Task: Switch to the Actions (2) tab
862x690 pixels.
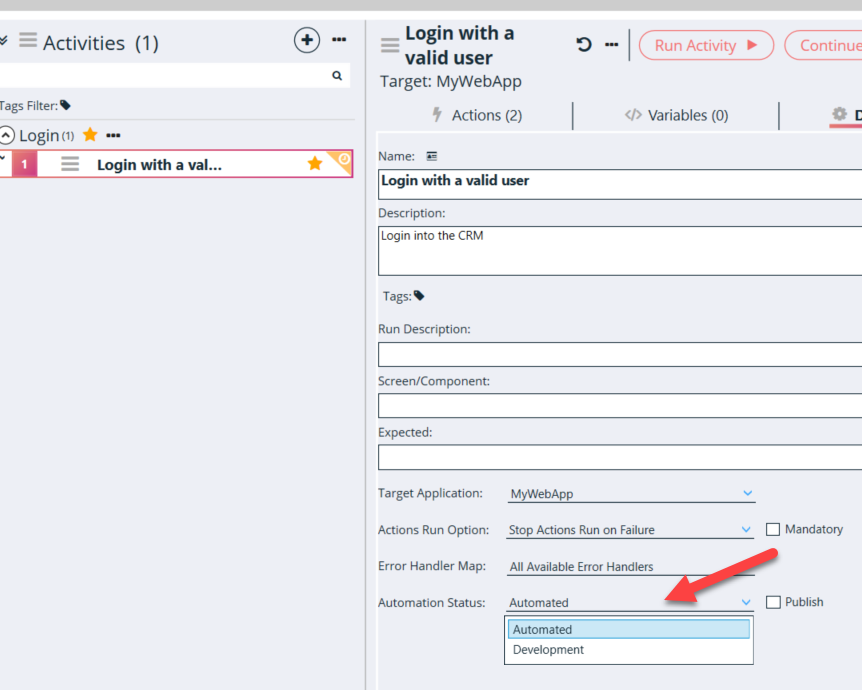Action: [476, 116]
